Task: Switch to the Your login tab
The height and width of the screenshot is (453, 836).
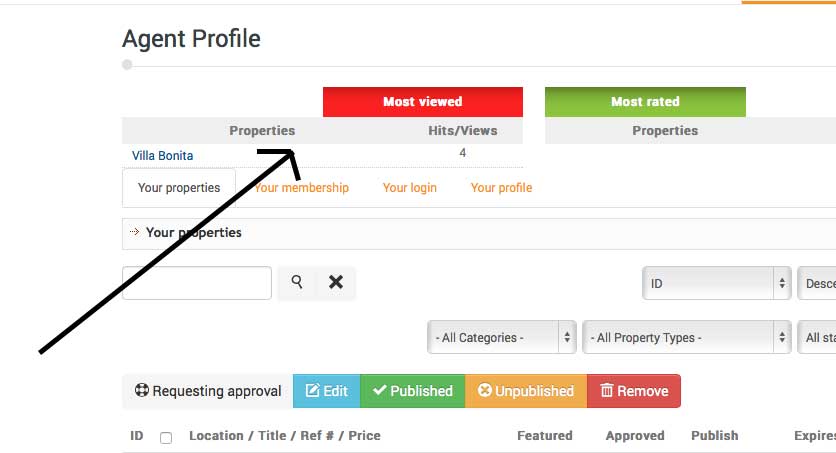Action: tap(409, 188)
